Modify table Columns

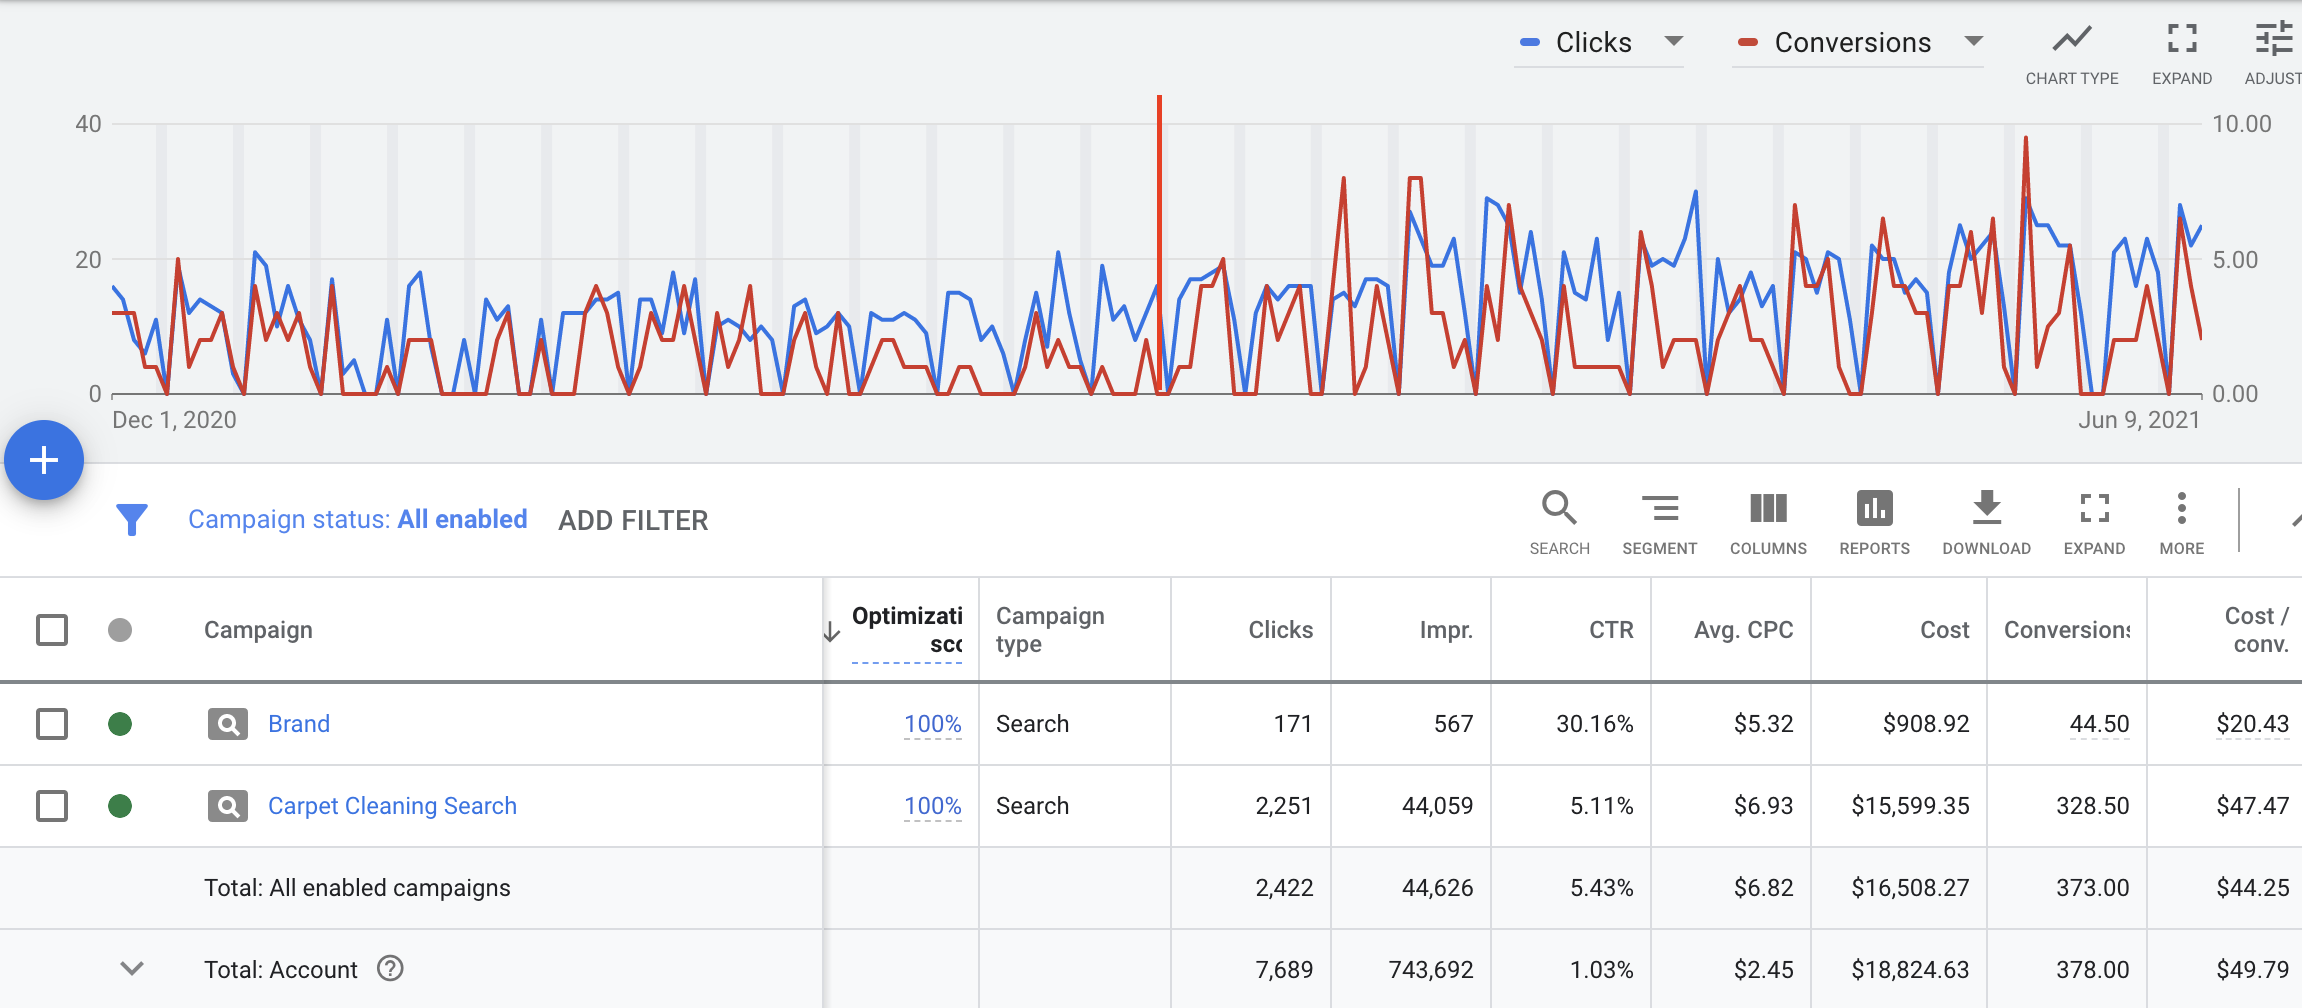point(1768,520)
